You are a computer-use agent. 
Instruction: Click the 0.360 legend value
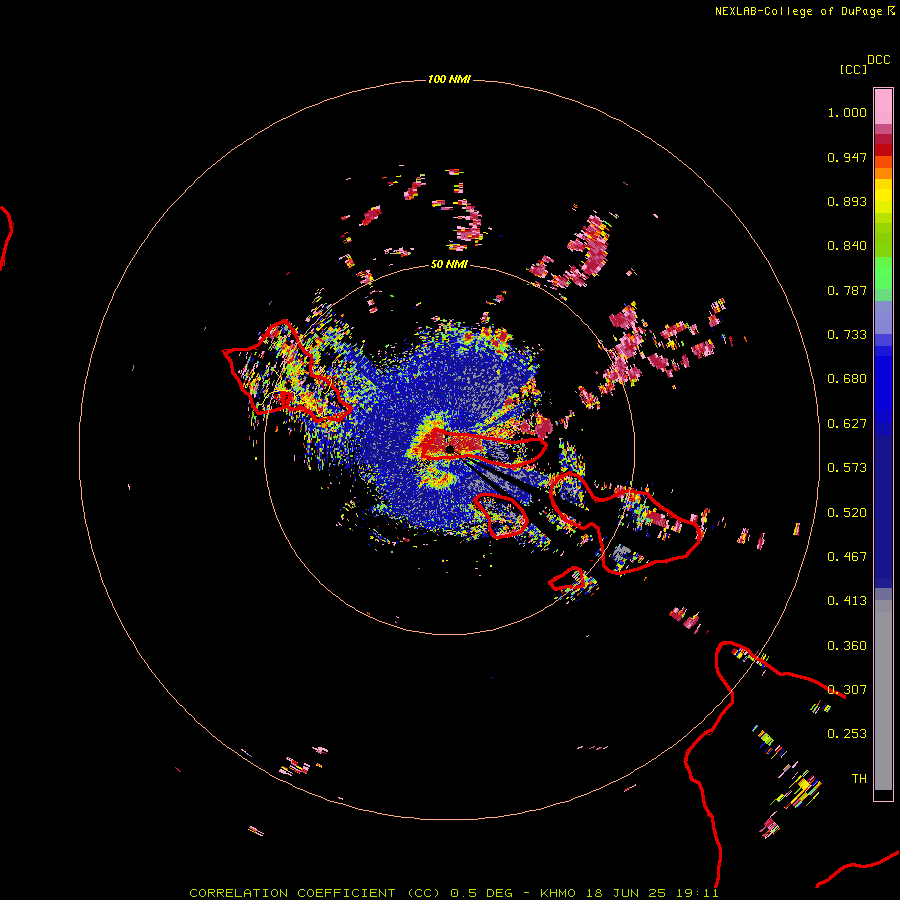(x=847, y=646)
